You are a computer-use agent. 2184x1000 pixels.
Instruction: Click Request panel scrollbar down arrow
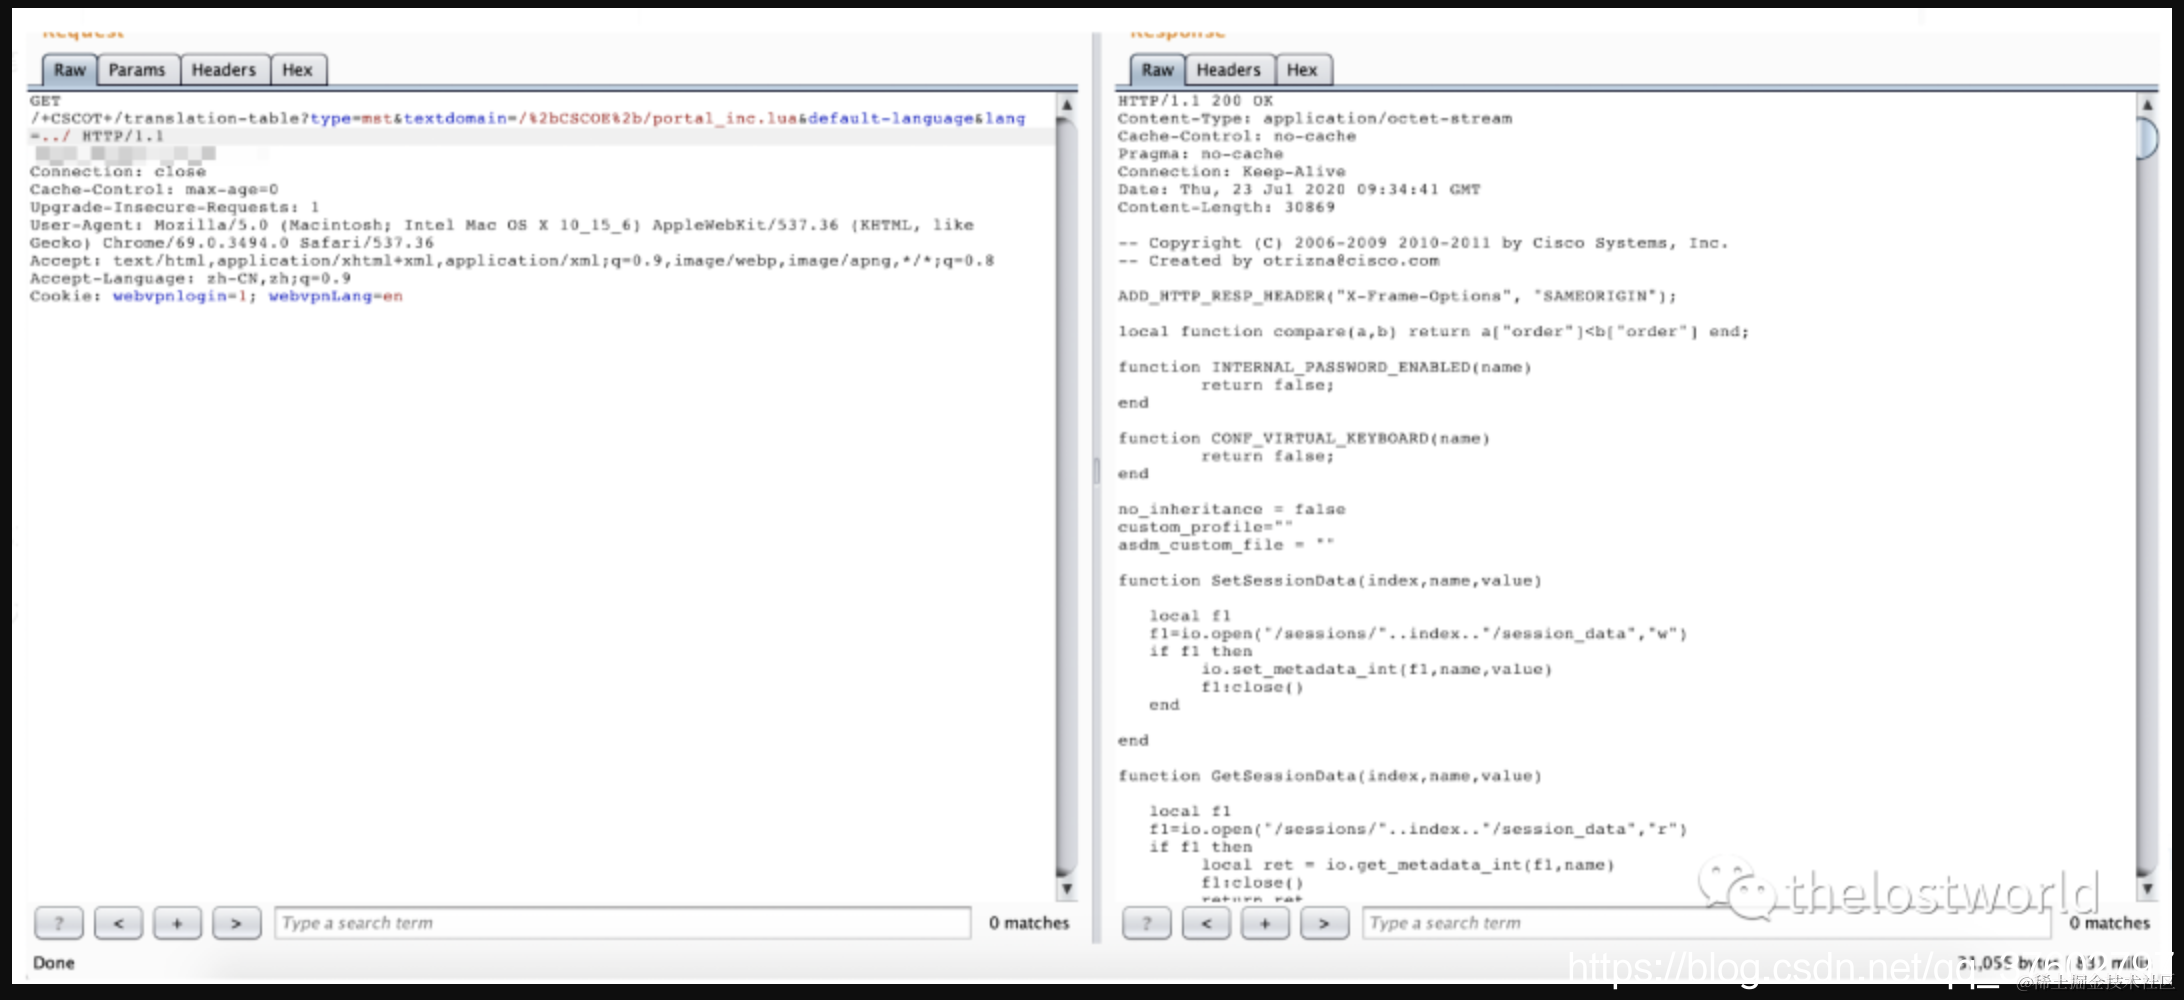[x=1067, y=889]
